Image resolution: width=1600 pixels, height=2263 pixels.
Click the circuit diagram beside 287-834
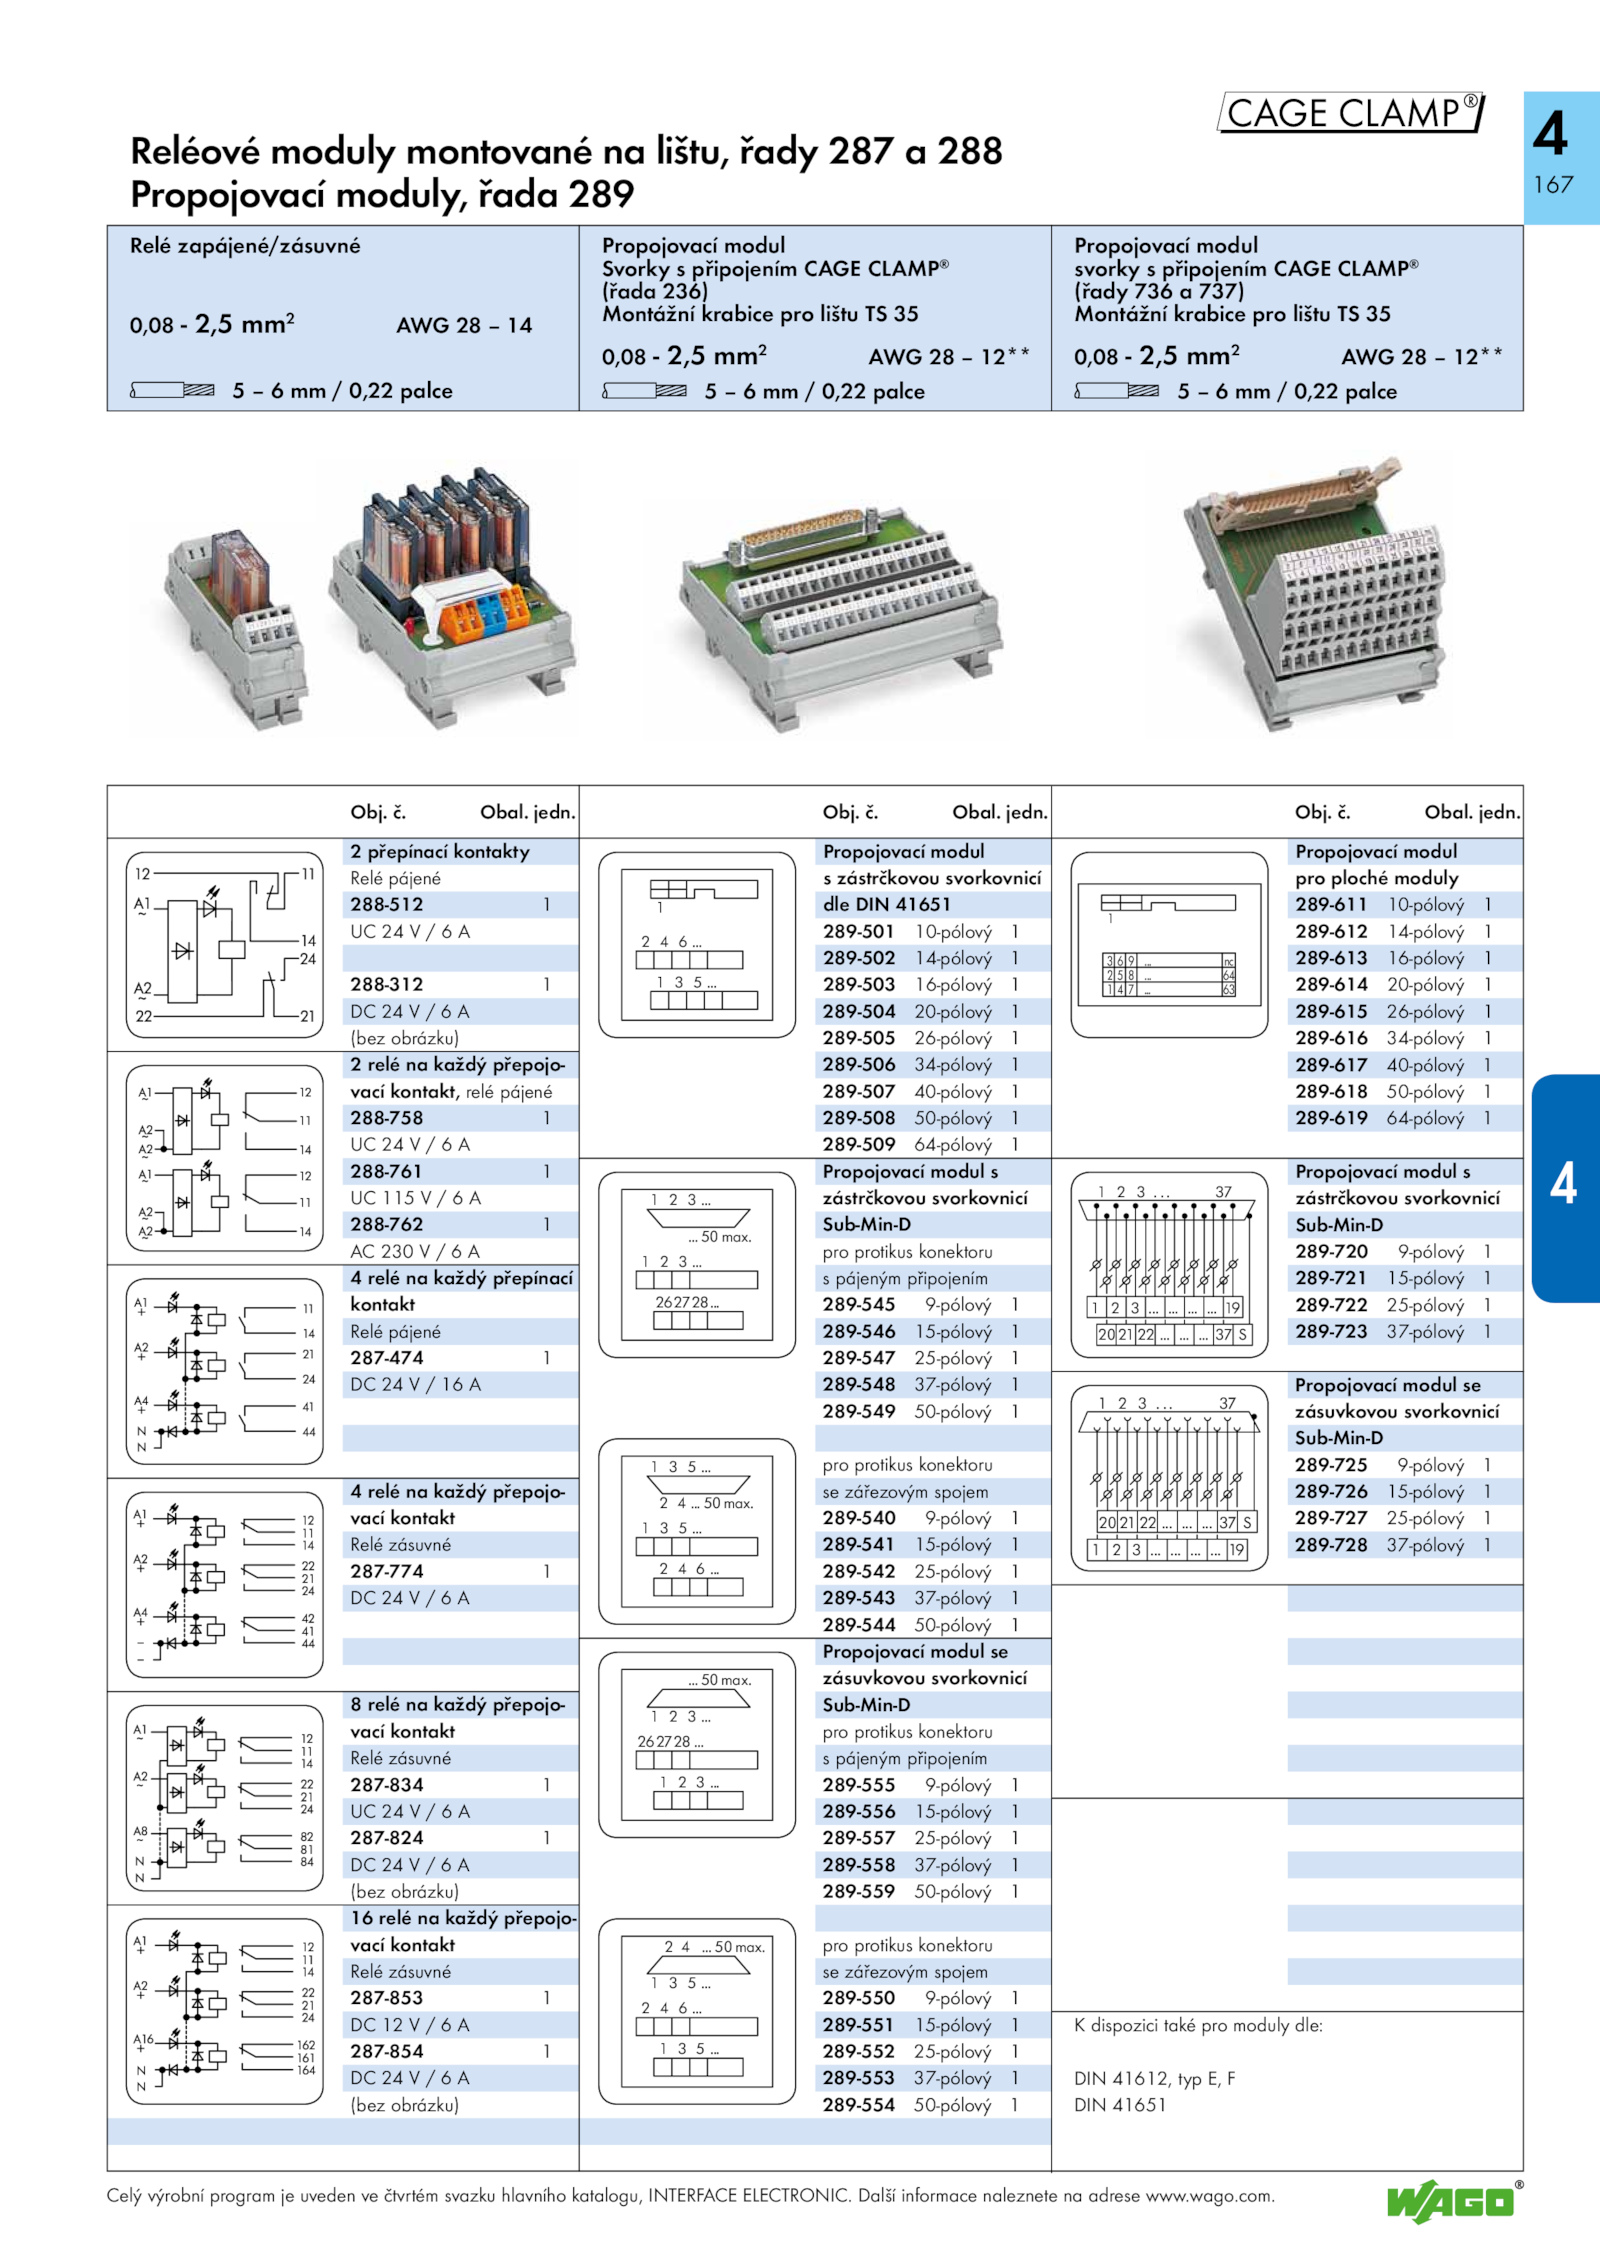click(225, 1799)
